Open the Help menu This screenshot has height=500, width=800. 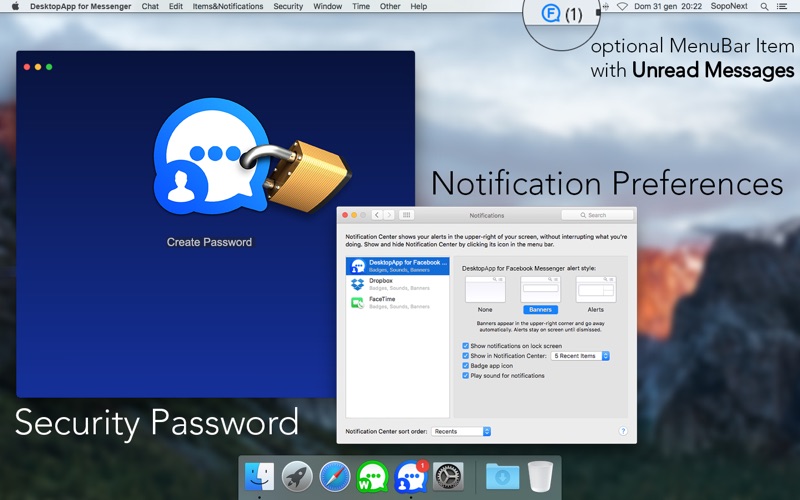click(x=419, y=7)
